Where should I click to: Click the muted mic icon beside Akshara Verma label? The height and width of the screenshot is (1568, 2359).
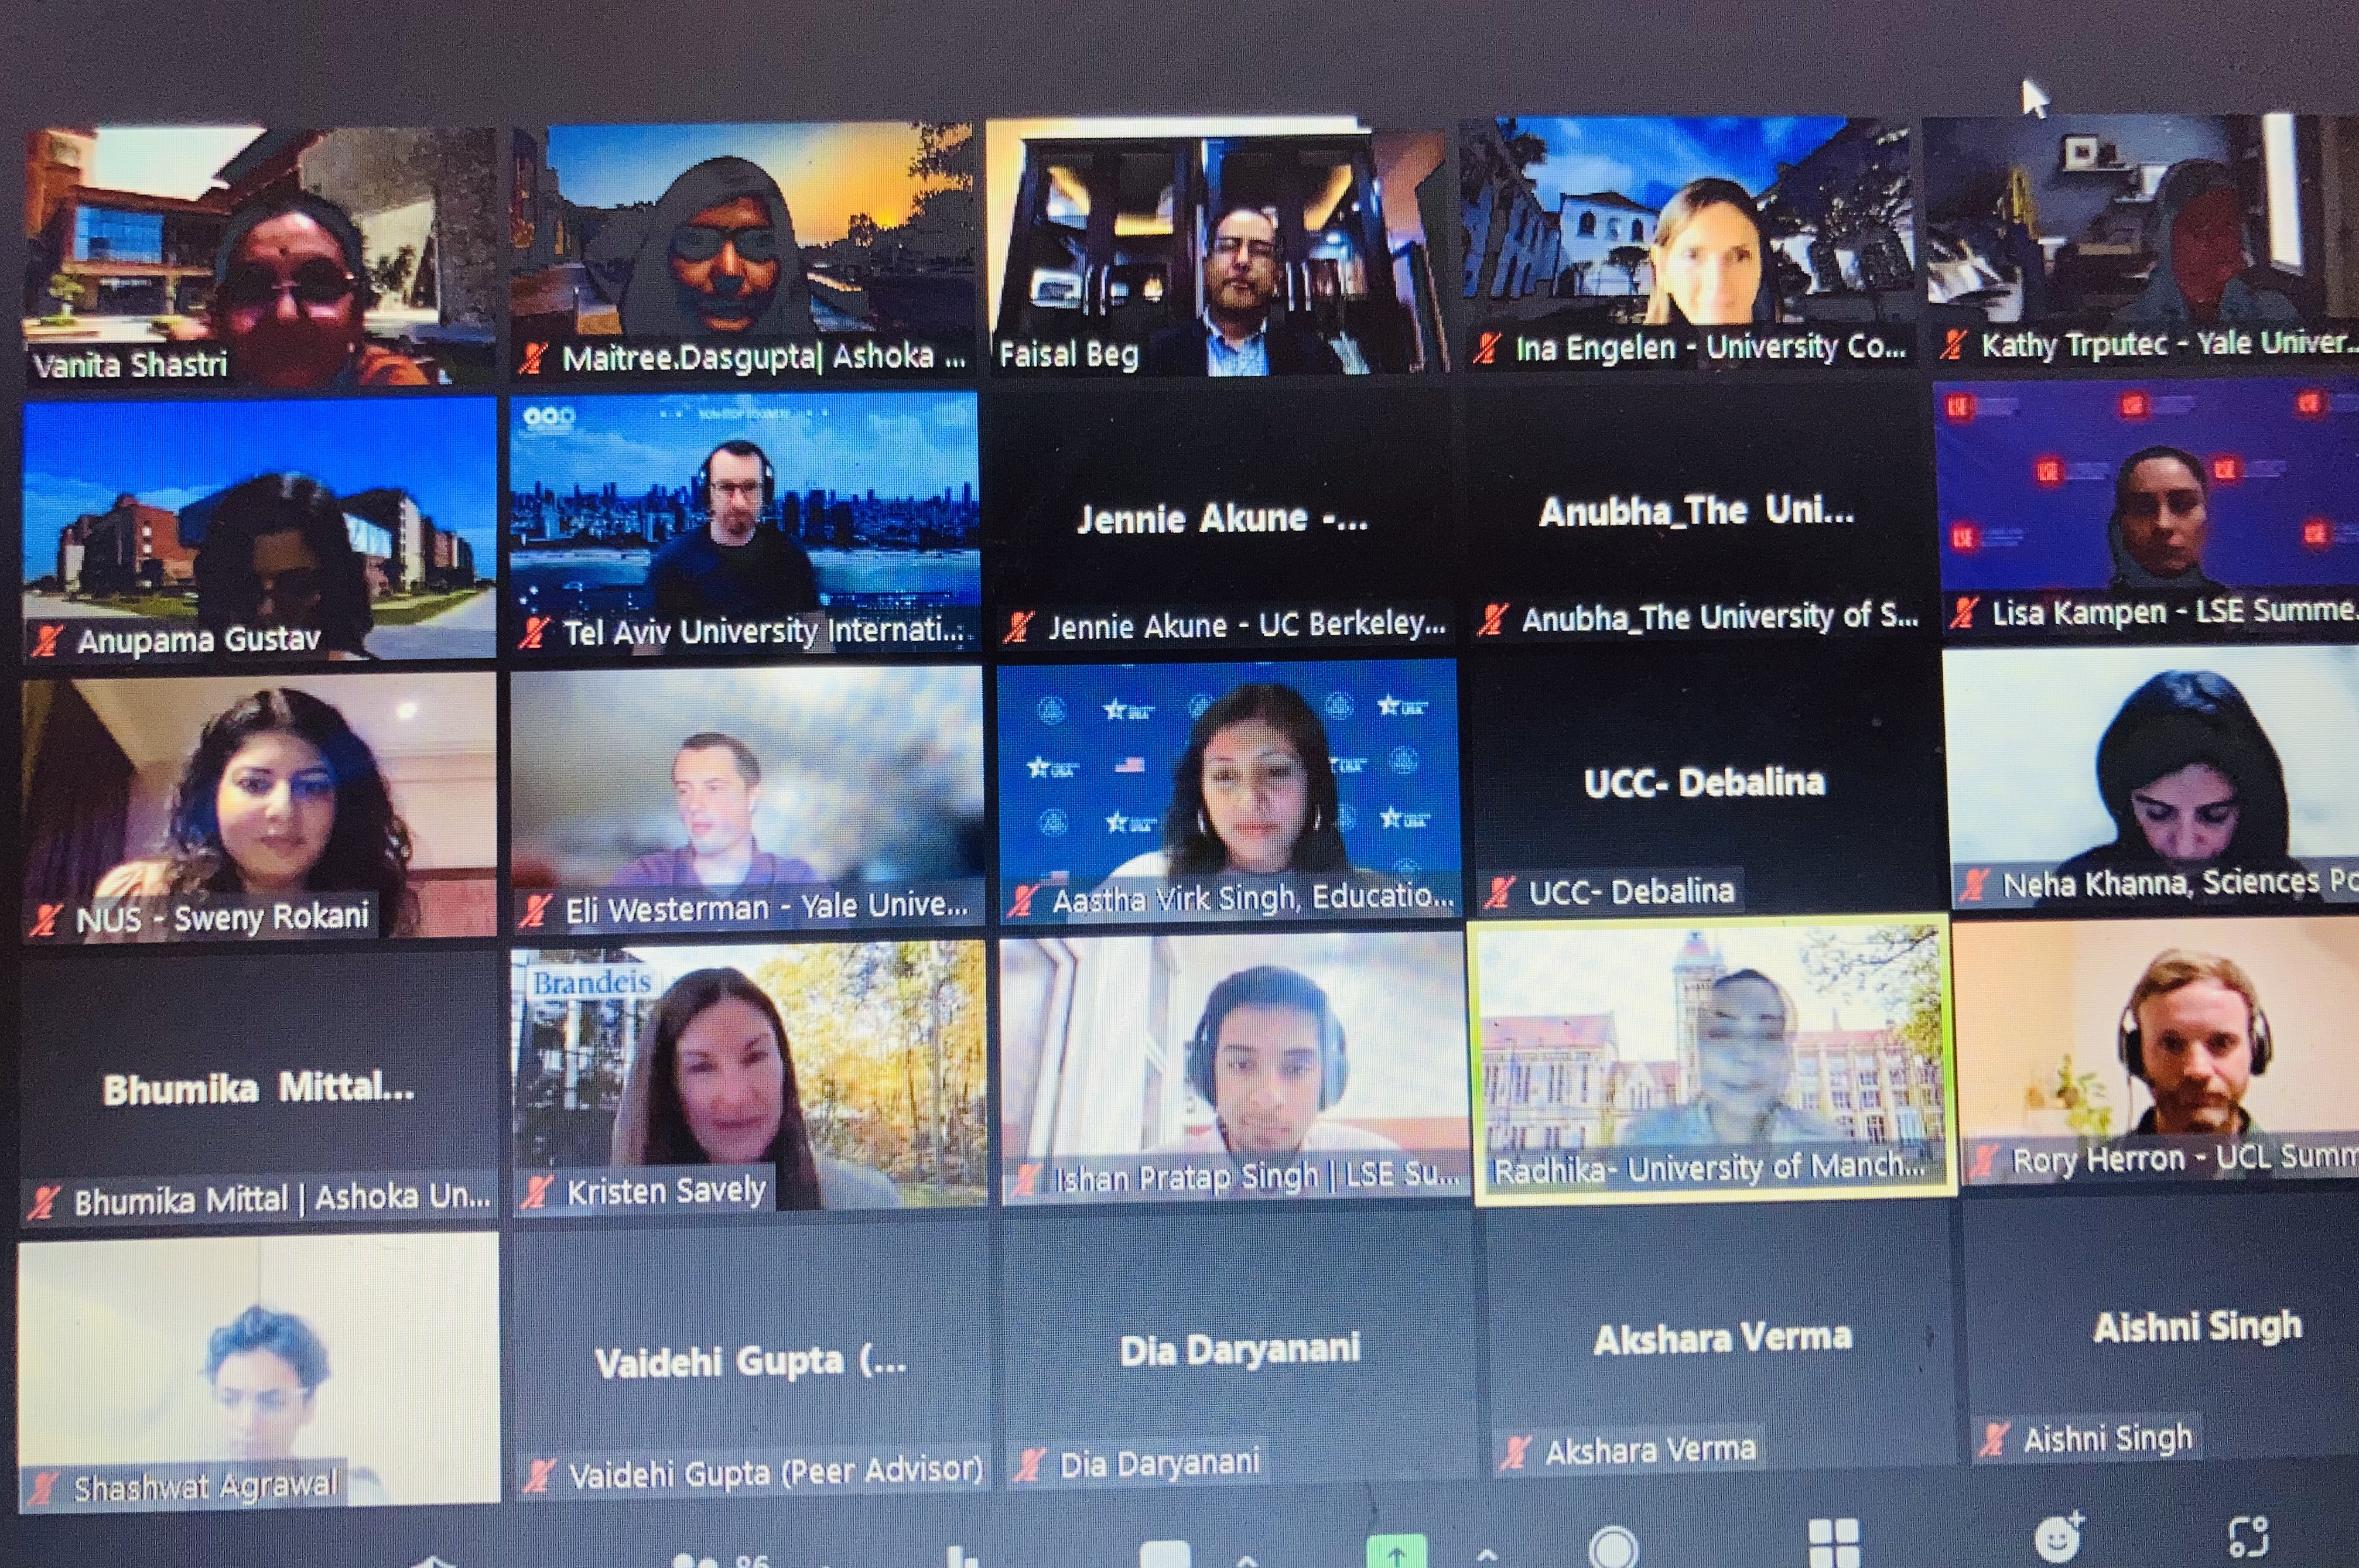point(1516,1451)
